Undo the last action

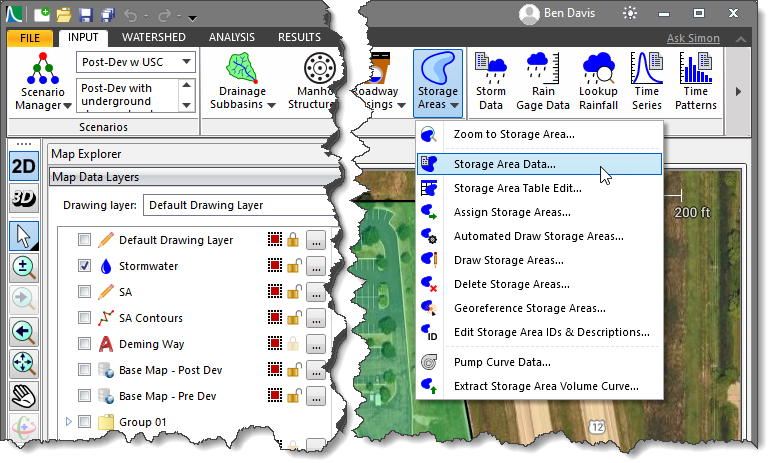[130, 16]
